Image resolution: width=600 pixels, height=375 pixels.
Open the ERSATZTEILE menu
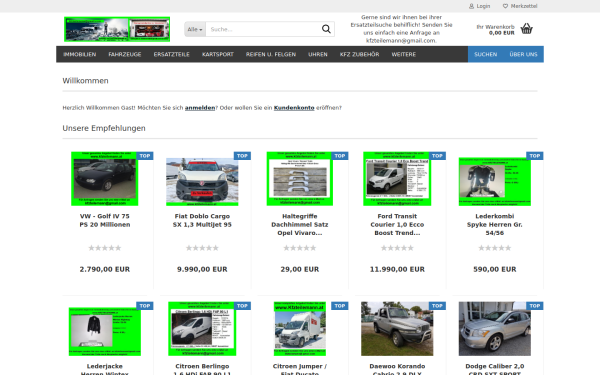(x=171, y=54)
